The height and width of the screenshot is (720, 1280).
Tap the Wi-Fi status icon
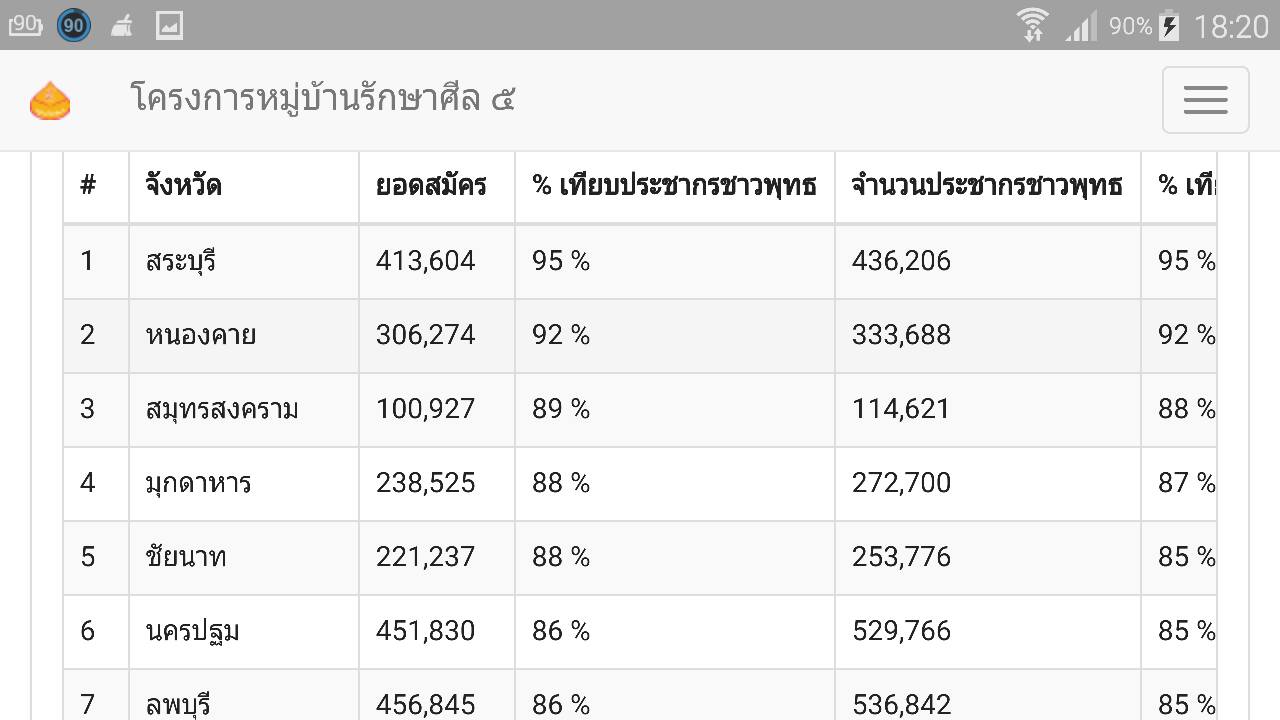(x=1032, y=25)
